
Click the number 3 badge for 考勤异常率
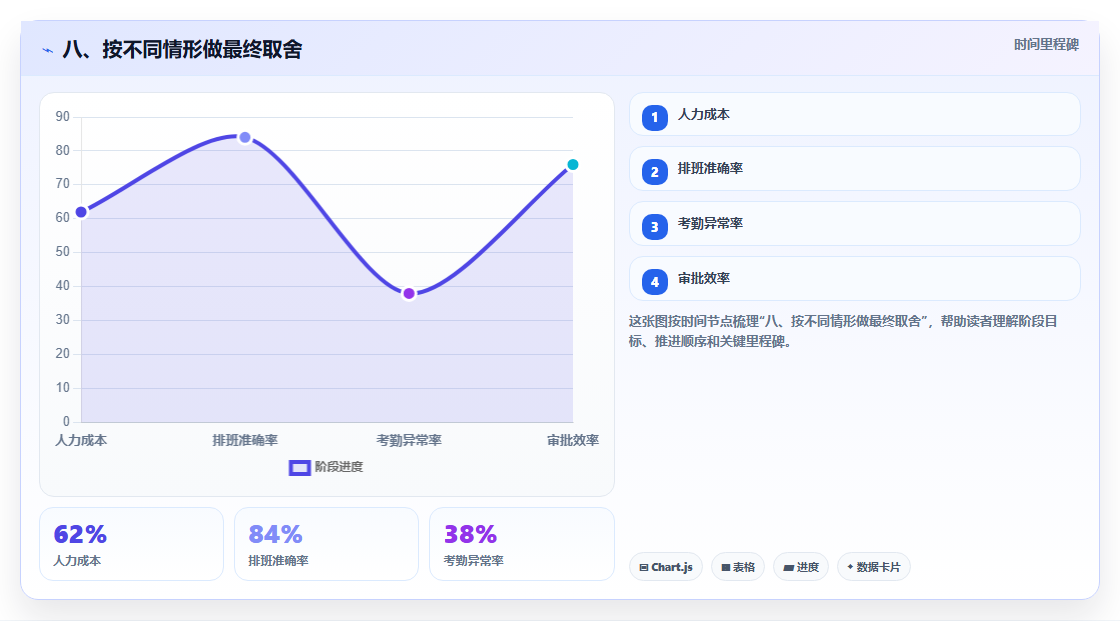point(654,227)
